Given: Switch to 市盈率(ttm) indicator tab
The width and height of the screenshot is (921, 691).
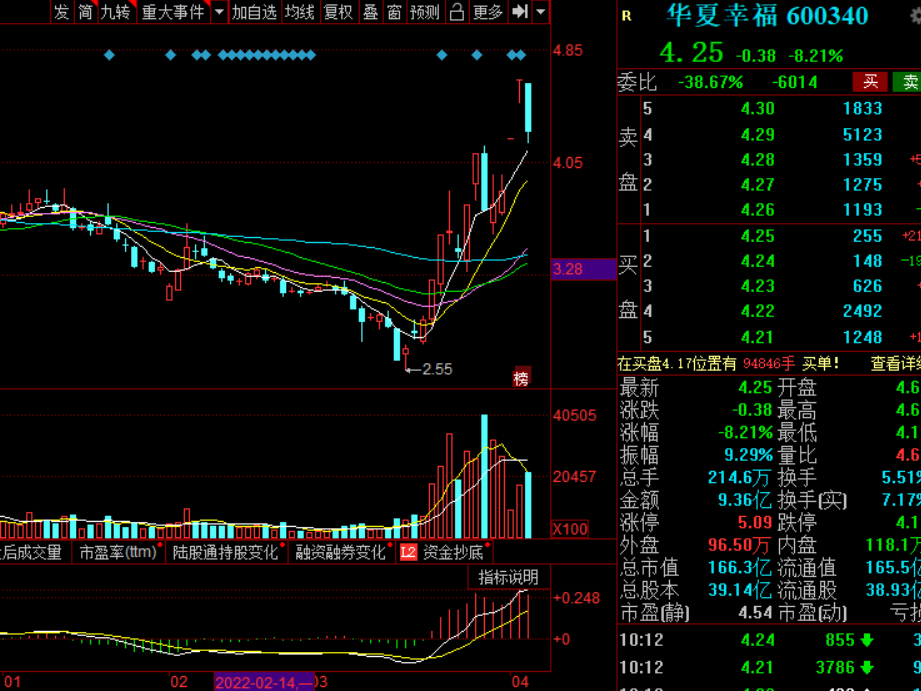Looking at the screenshot, I should pos(117,552).
